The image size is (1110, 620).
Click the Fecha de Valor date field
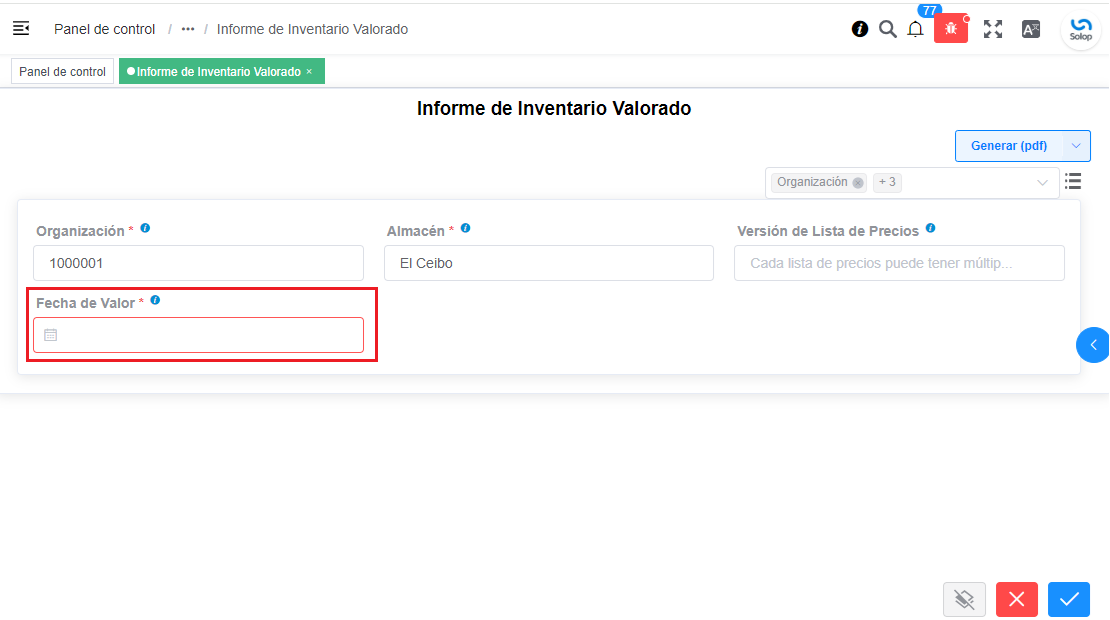click(x=199, y=335)
